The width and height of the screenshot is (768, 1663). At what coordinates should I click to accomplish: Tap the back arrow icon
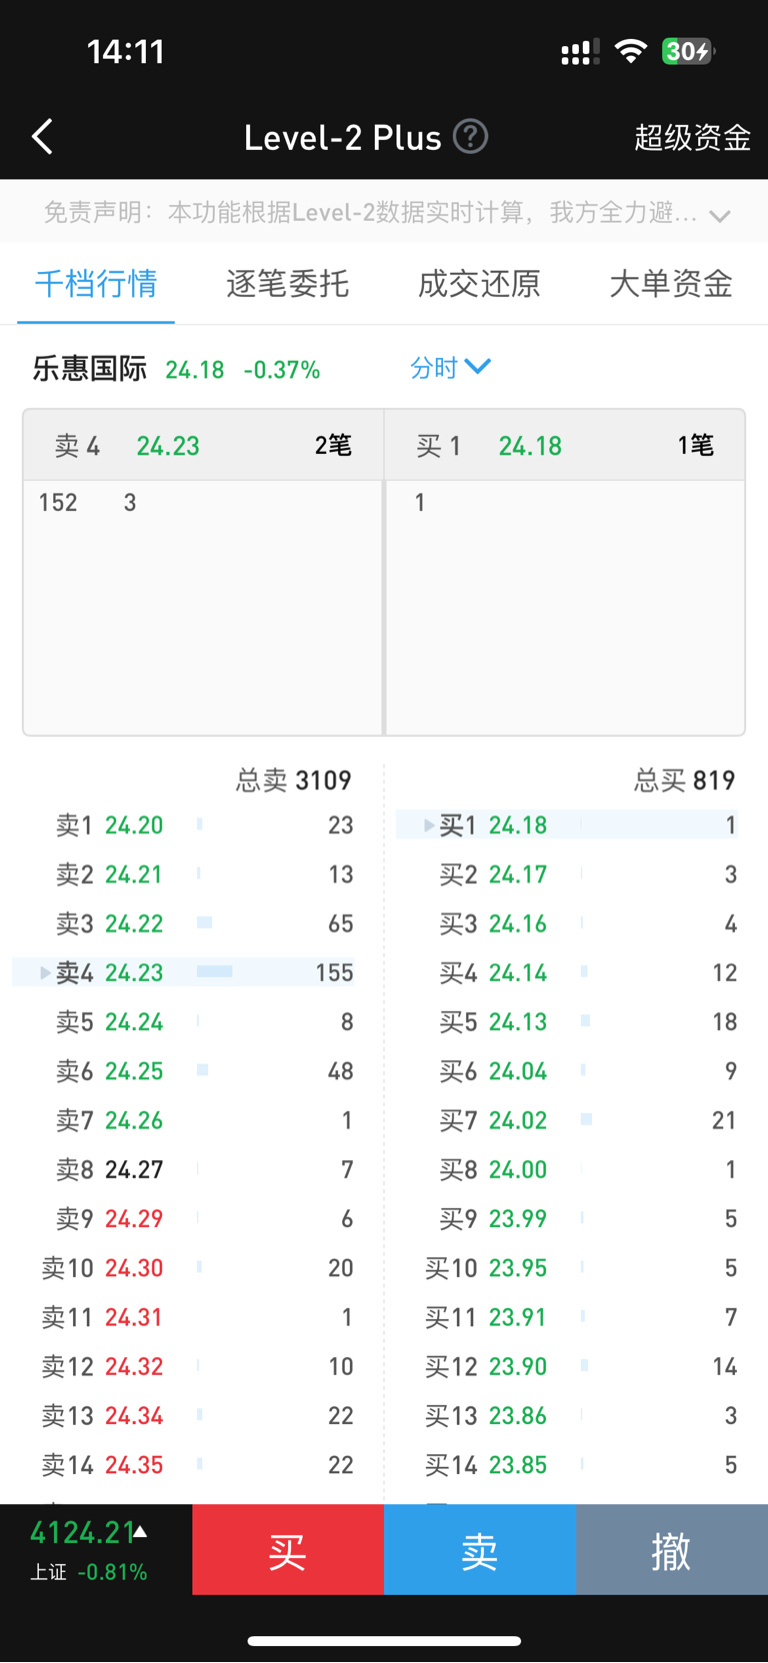(x=42, y=137)
